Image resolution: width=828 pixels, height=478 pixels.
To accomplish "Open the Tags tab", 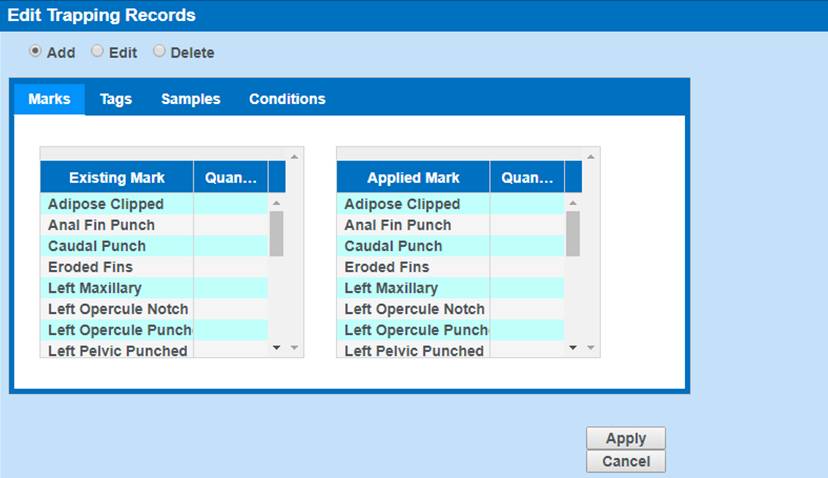I will point(116,99).
